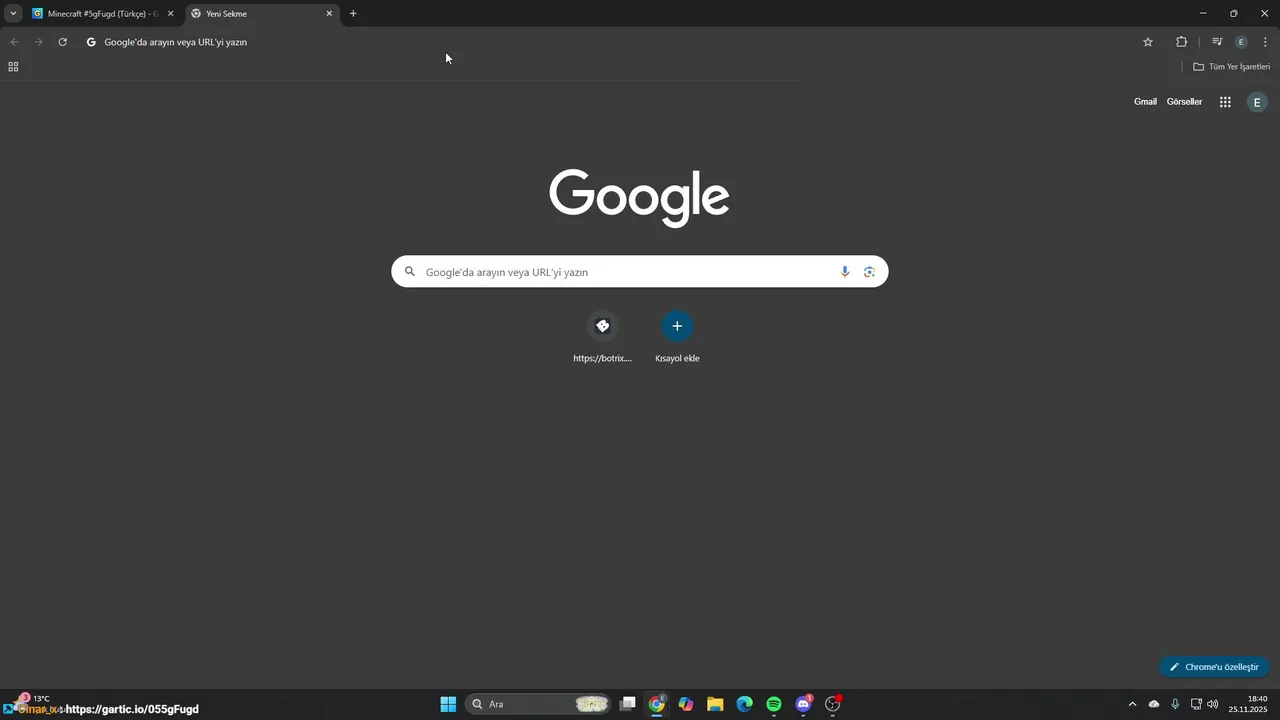Open the network icon in the system tray
The height and width of the screenshot is (720, 1280).
click(1196, 704)
